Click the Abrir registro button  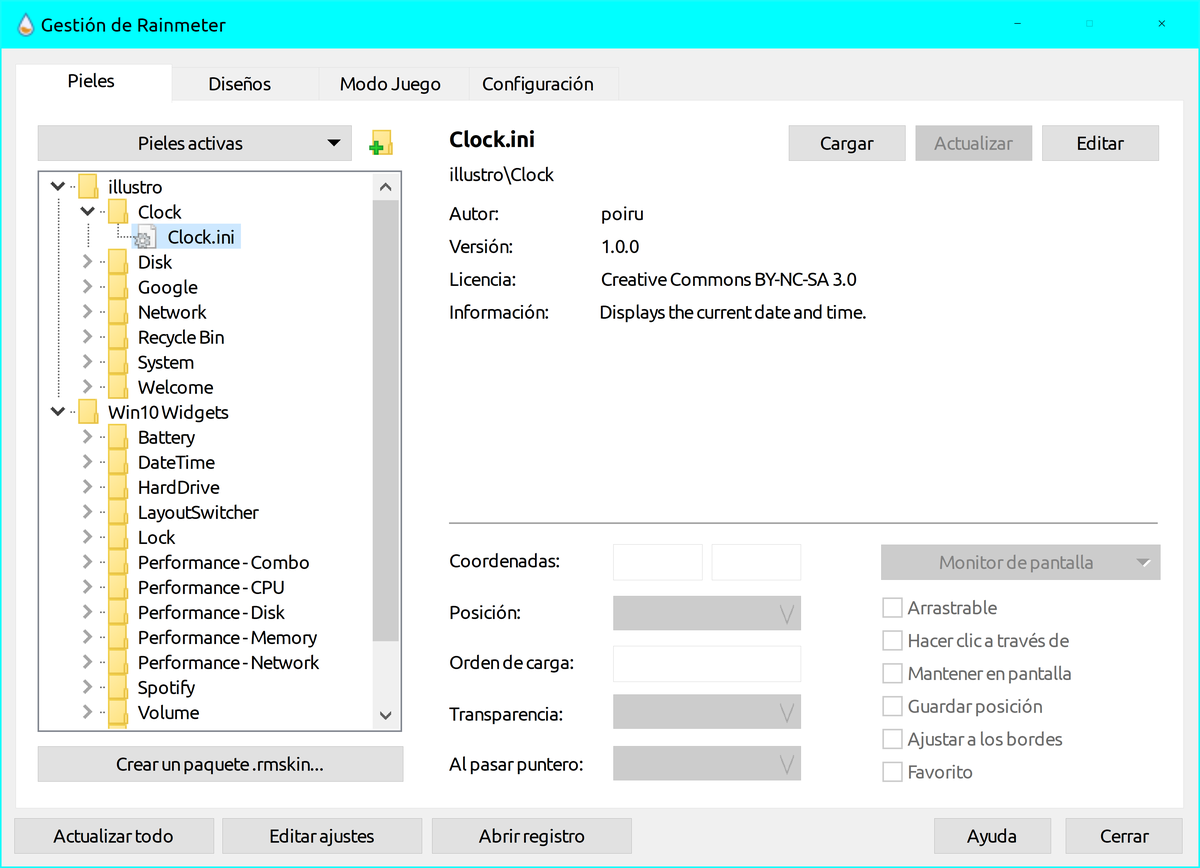pos(532,836)
